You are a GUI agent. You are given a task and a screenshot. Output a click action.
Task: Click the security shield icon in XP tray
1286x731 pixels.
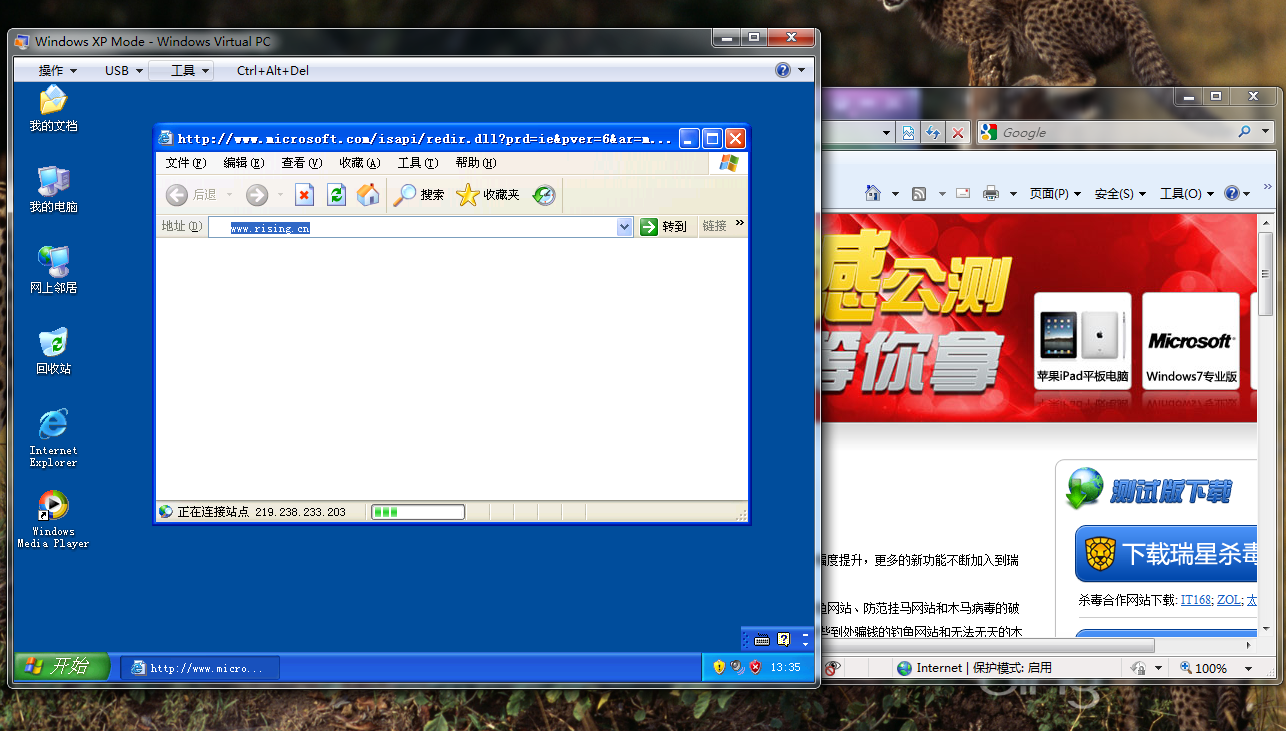pos(719,667)
